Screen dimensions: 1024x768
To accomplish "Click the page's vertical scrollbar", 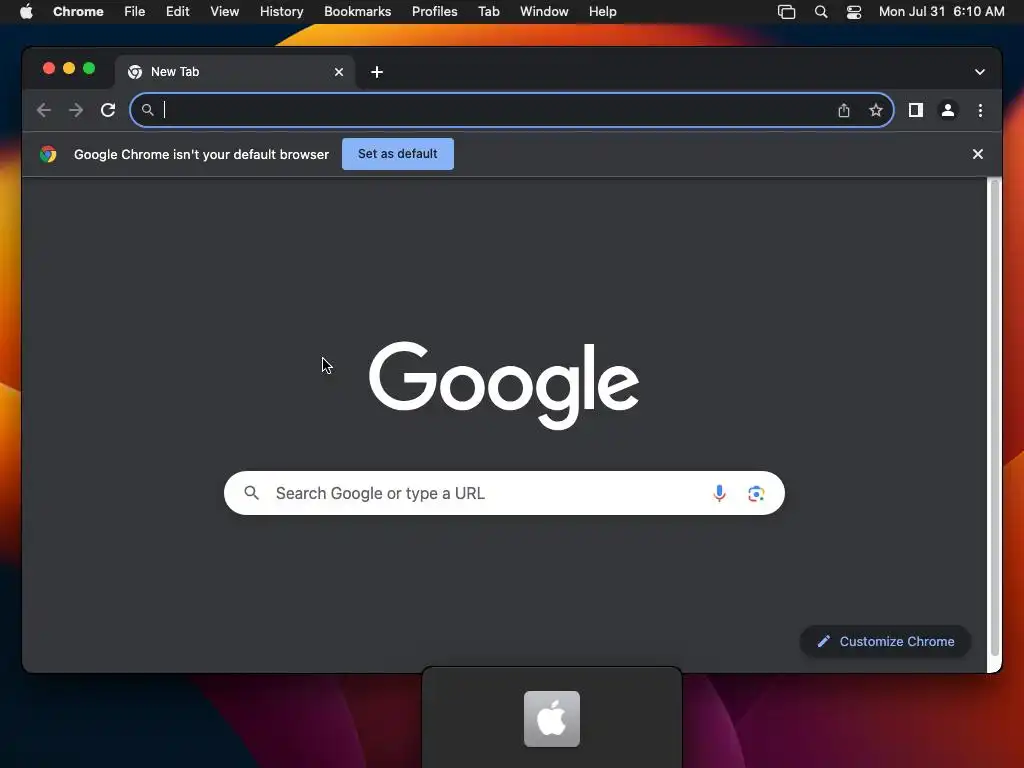I will click(x=995, y=418).
